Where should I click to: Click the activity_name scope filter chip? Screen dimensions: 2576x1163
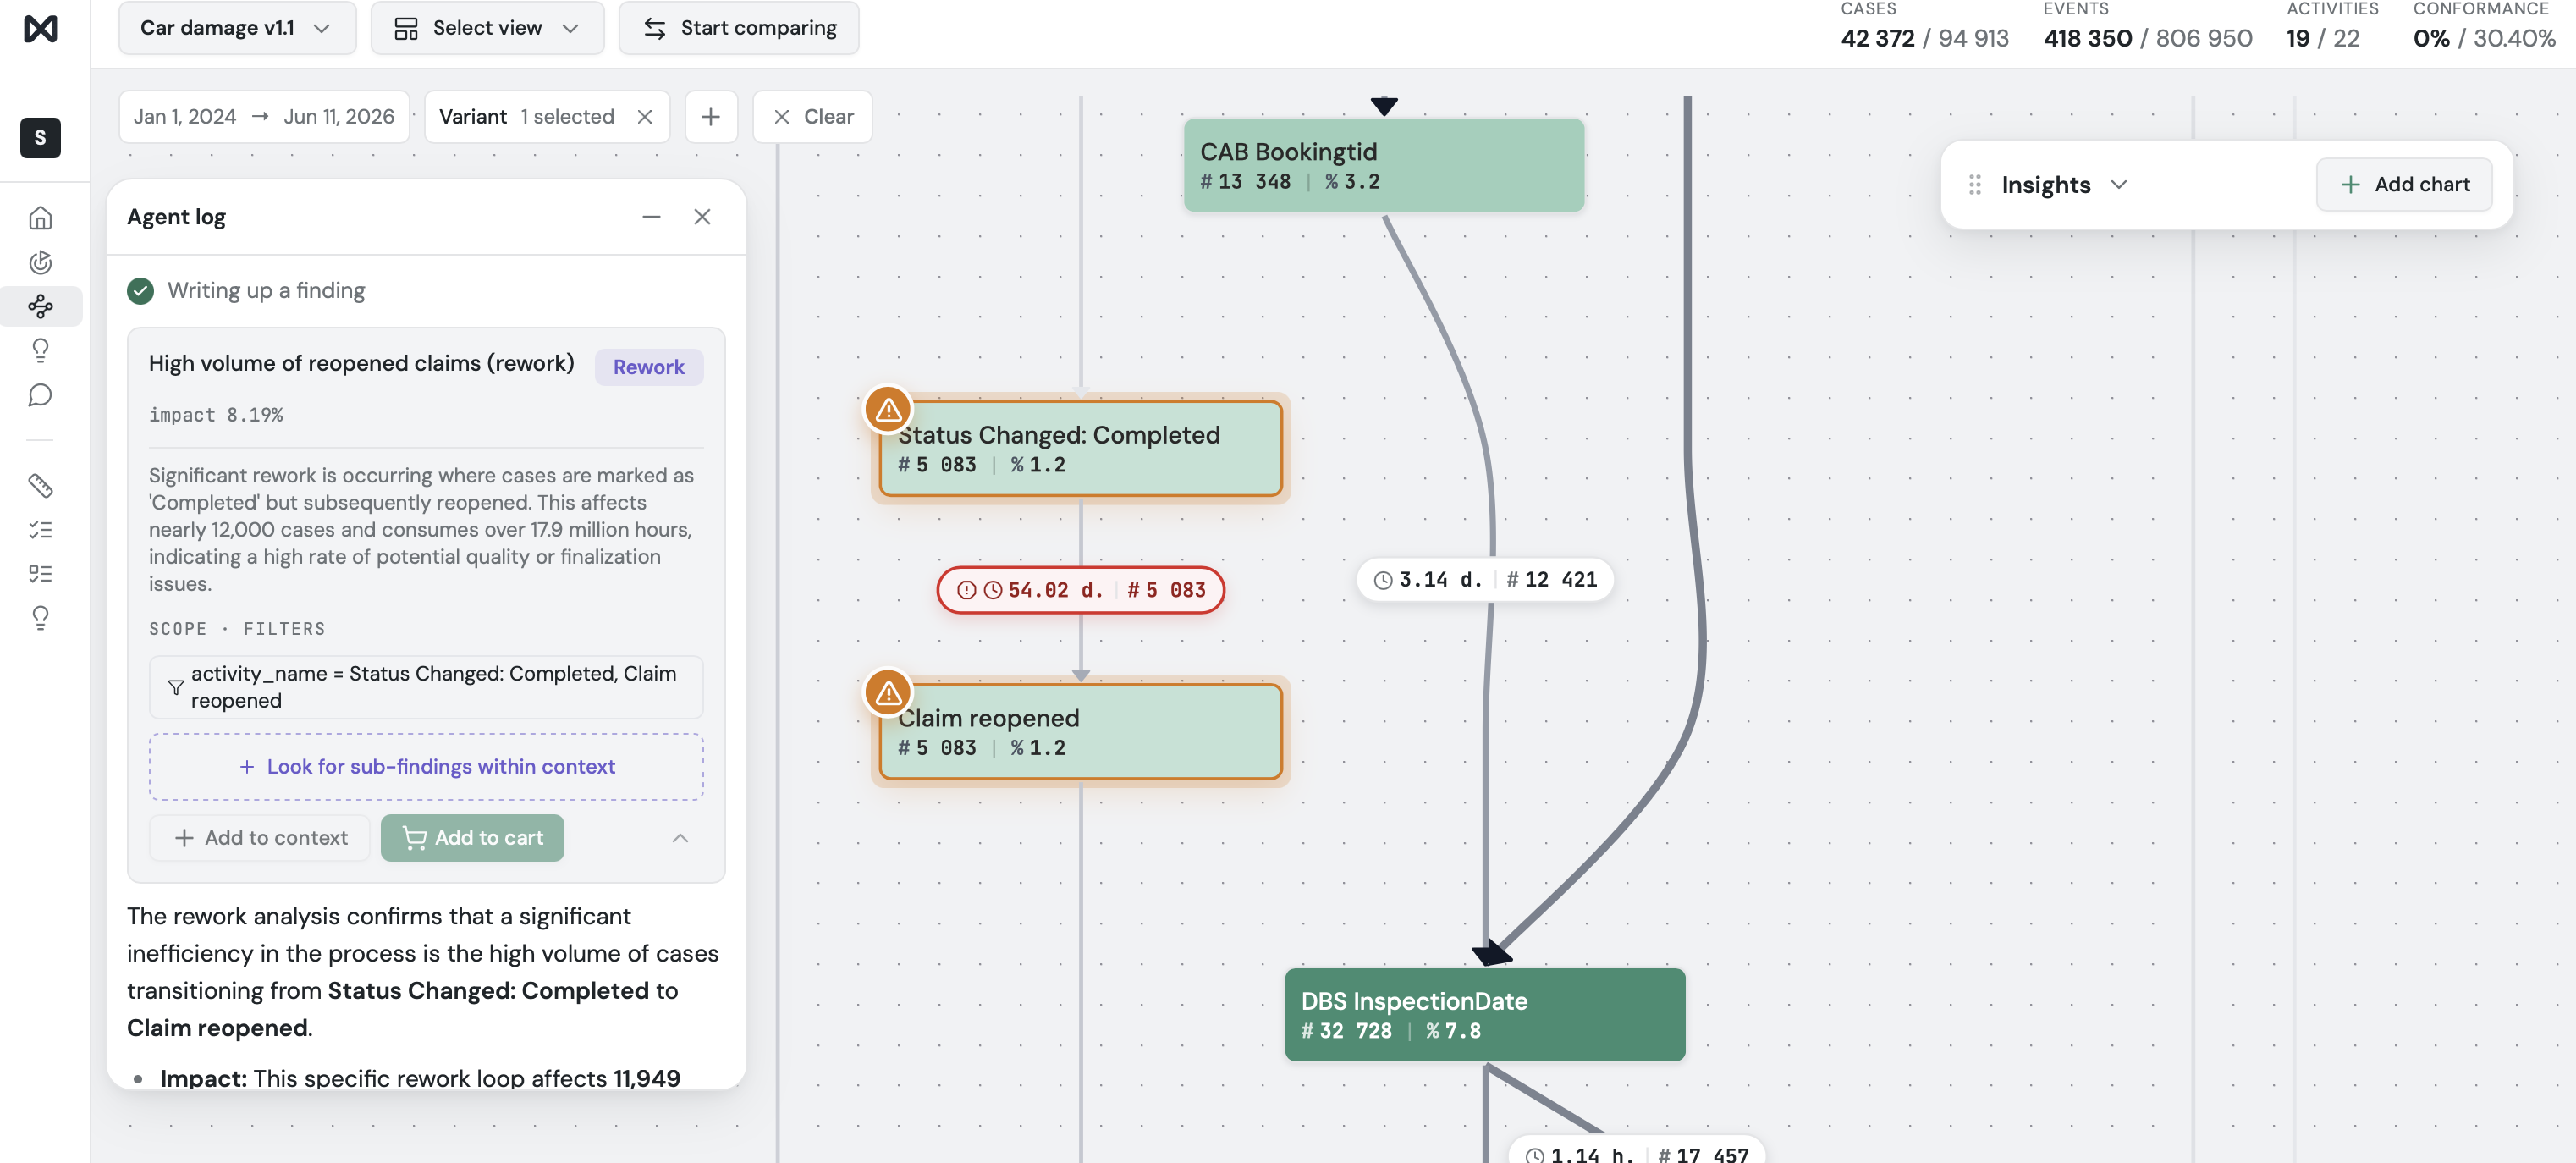coord(426,687)
